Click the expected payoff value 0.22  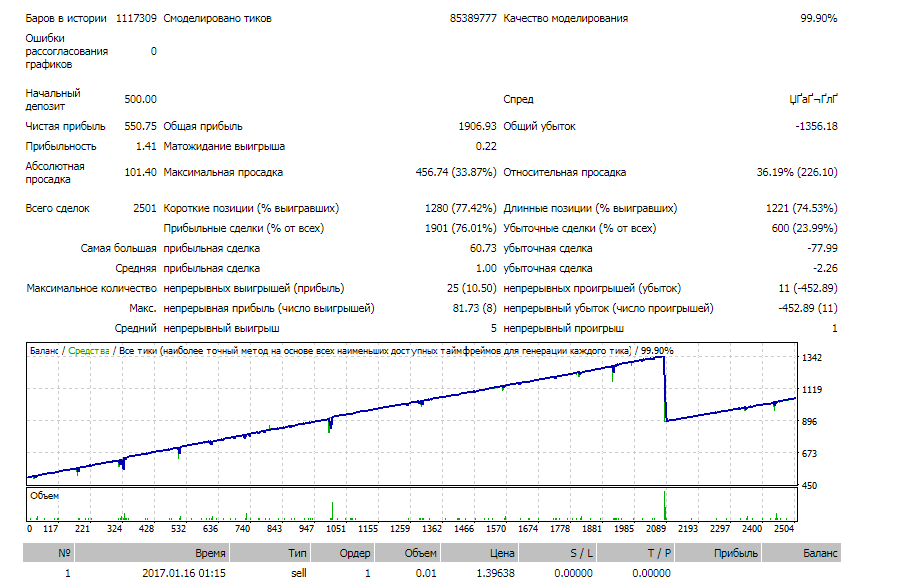[486, 146]
